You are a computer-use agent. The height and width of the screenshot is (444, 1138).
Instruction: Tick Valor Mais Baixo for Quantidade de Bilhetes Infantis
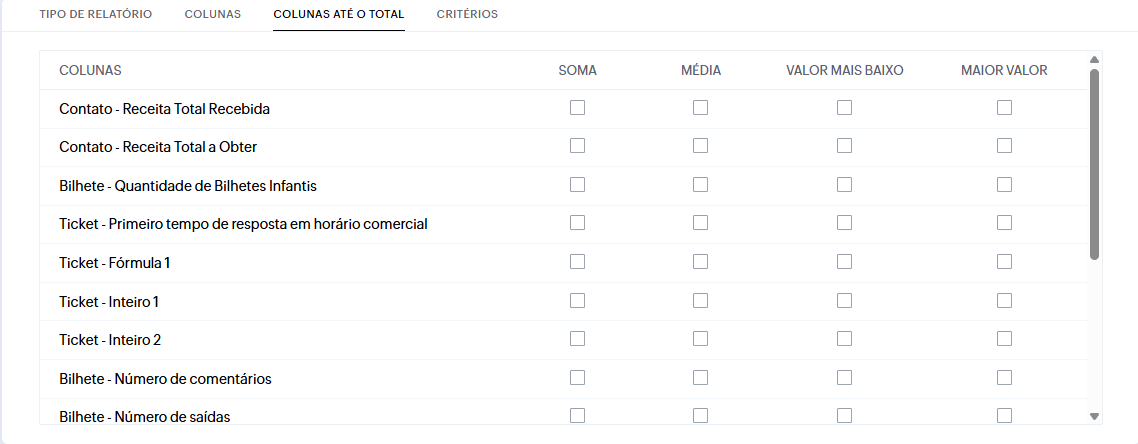pos(844,185)
